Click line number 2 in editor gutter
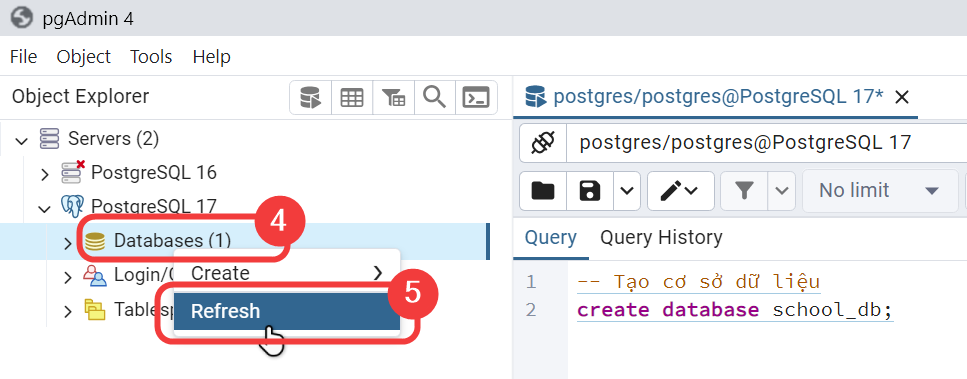 (532, 310)
